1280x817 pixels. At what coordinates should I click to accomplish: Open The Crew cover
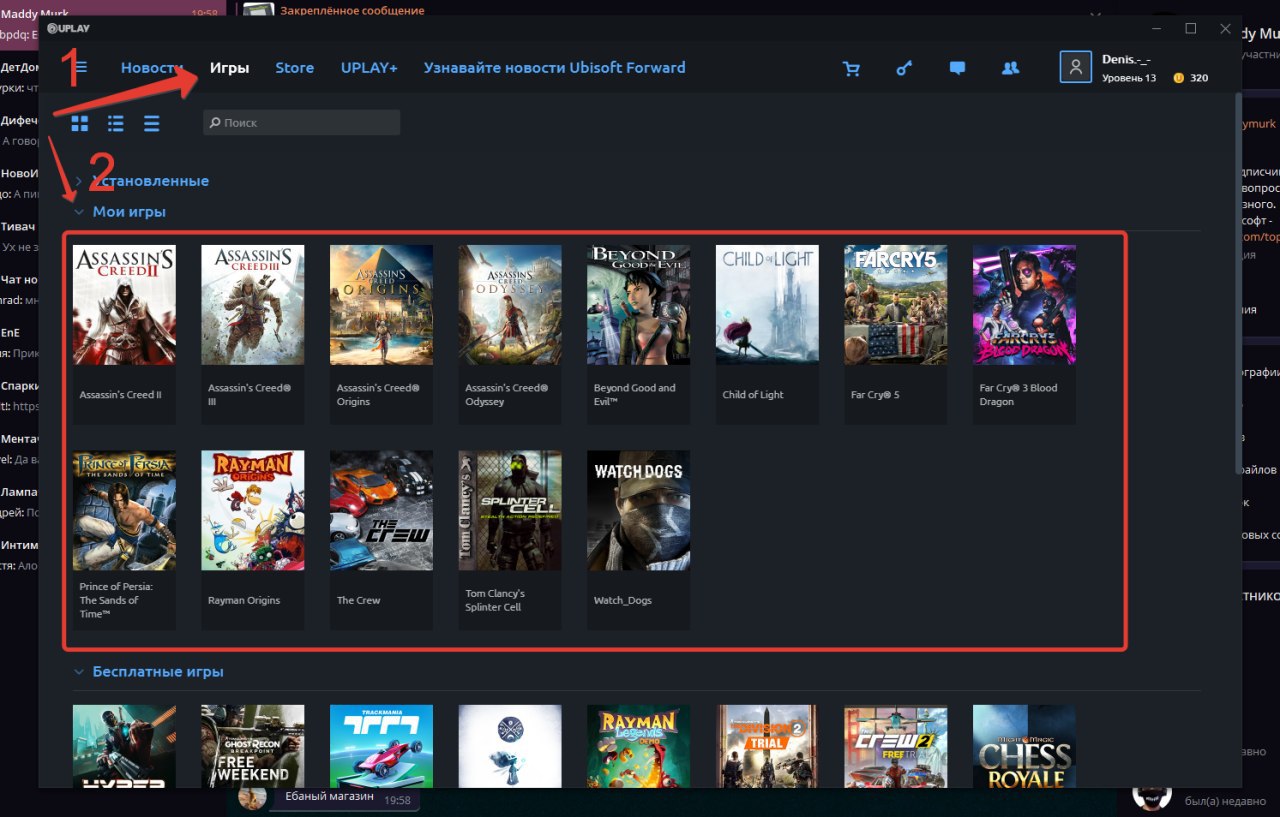click(x=381, y=510)
